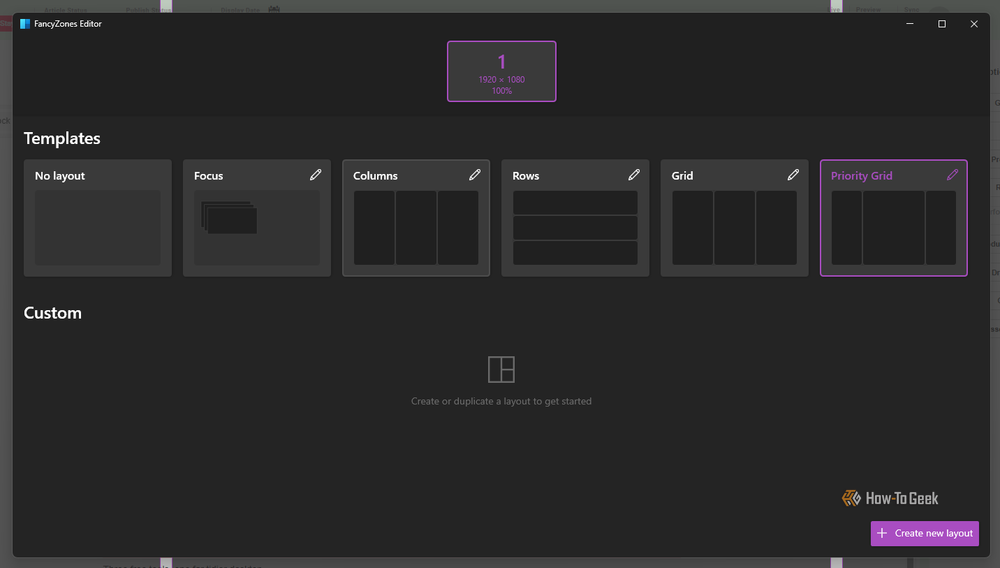Edit the Columns template with pencil icon

click(474, 175)
